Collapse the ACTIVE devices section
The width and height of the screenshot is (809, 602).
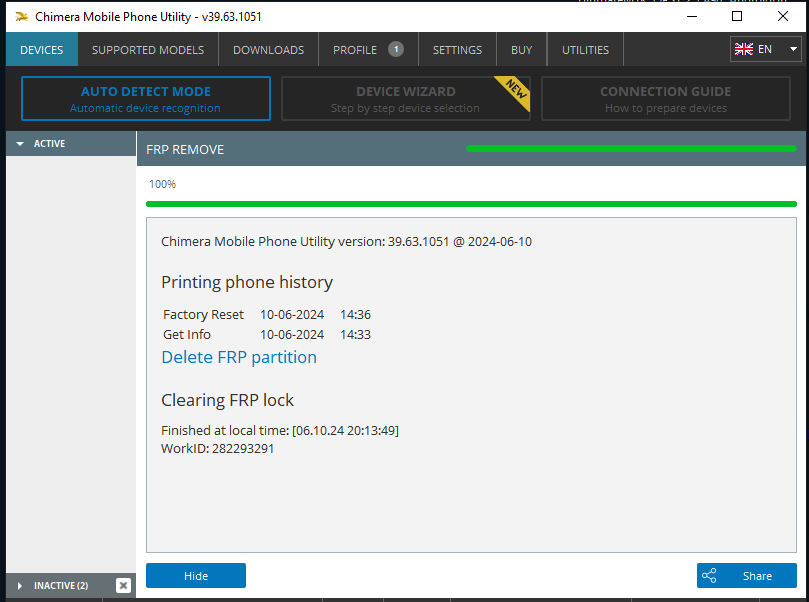(71, 143)
